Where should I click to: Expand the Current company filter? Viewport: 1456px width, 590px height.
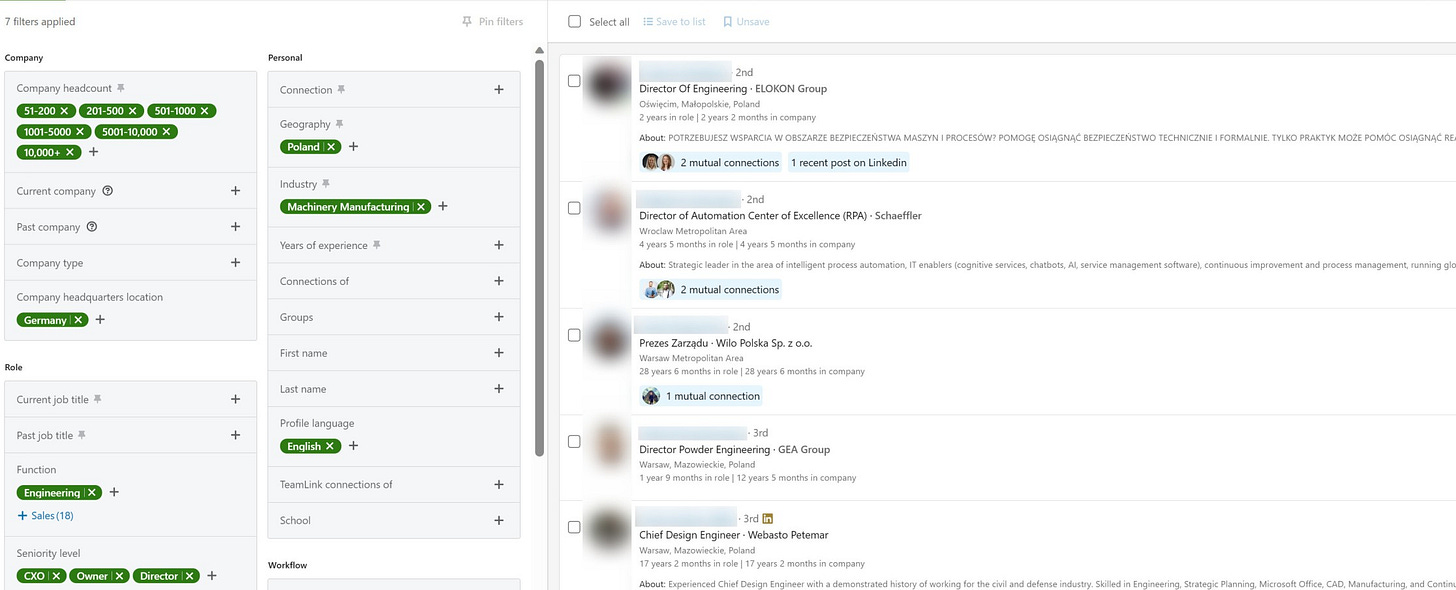(236, 191)
